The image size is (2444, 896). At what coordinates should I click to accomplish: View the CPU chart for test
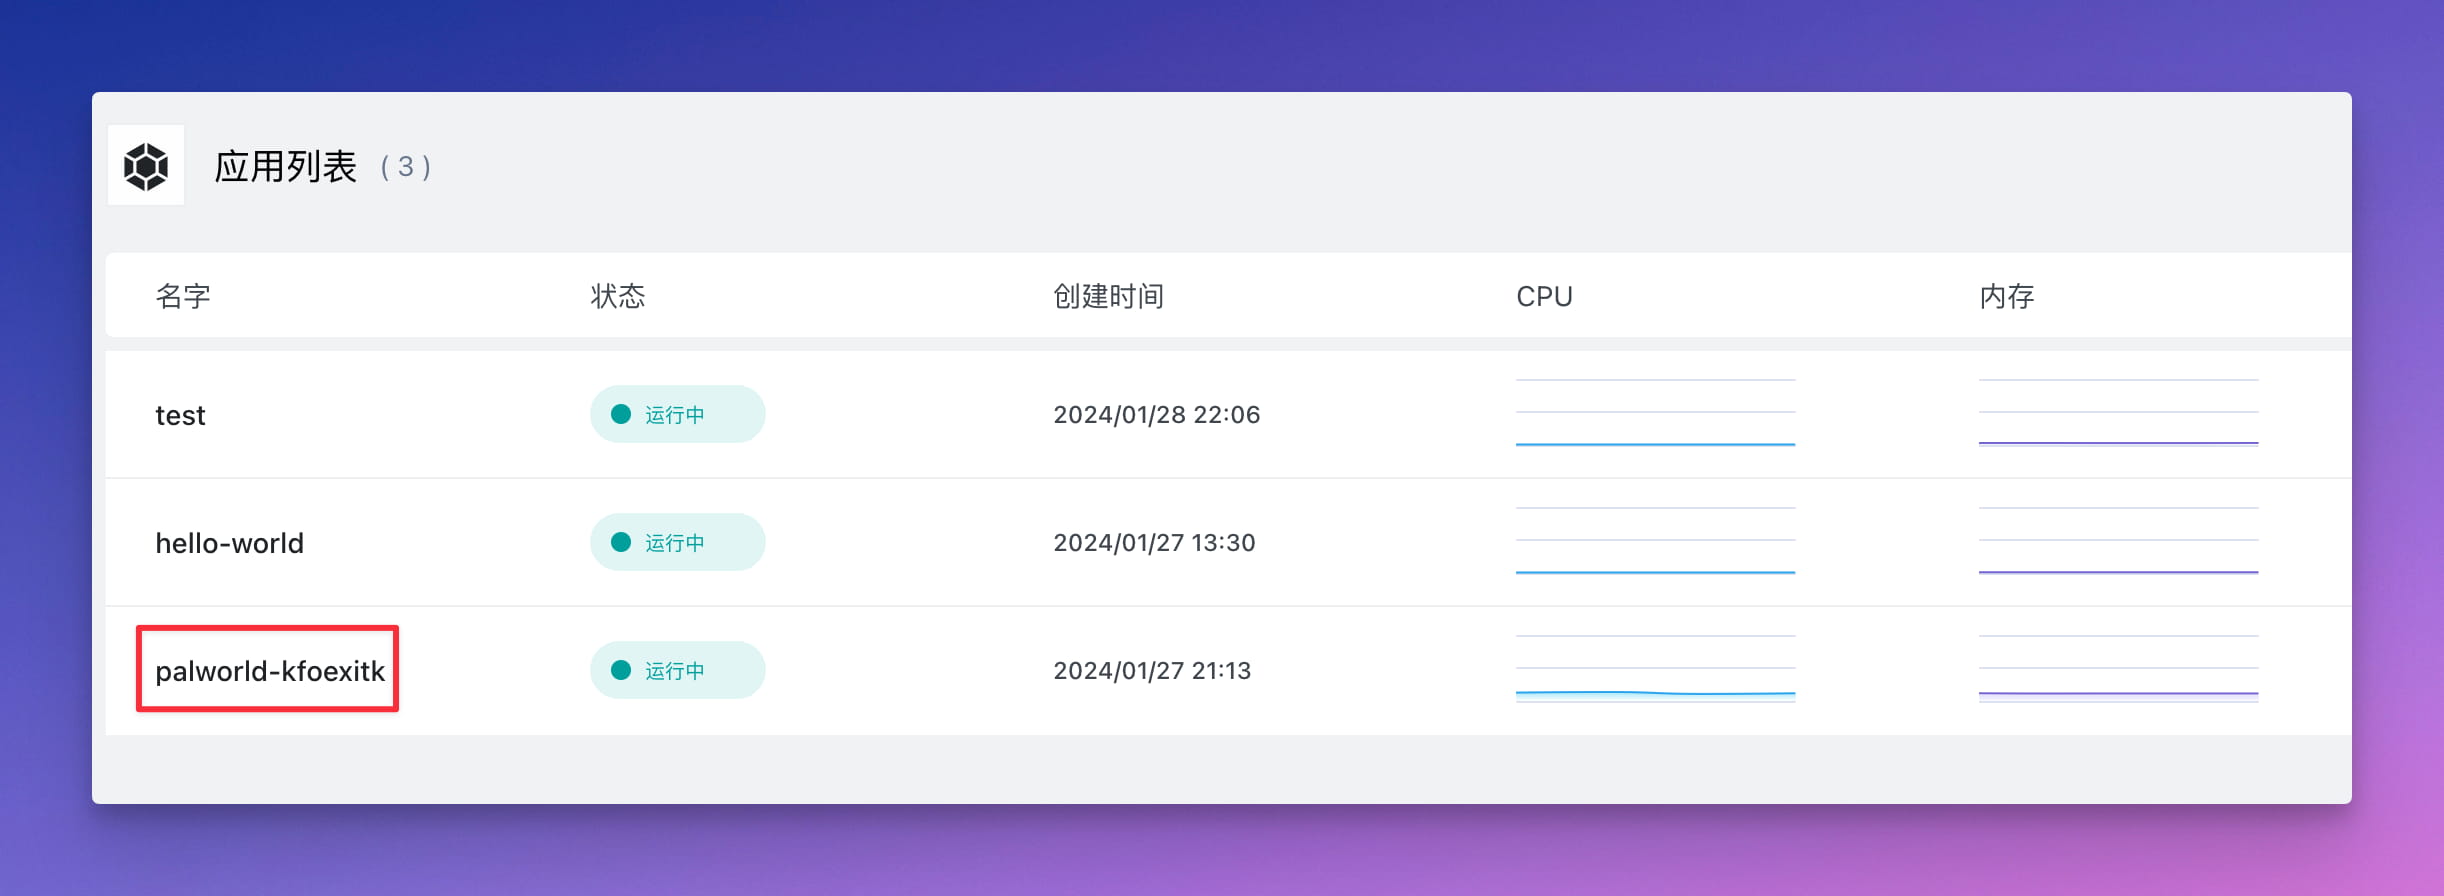pos(1655,413)
